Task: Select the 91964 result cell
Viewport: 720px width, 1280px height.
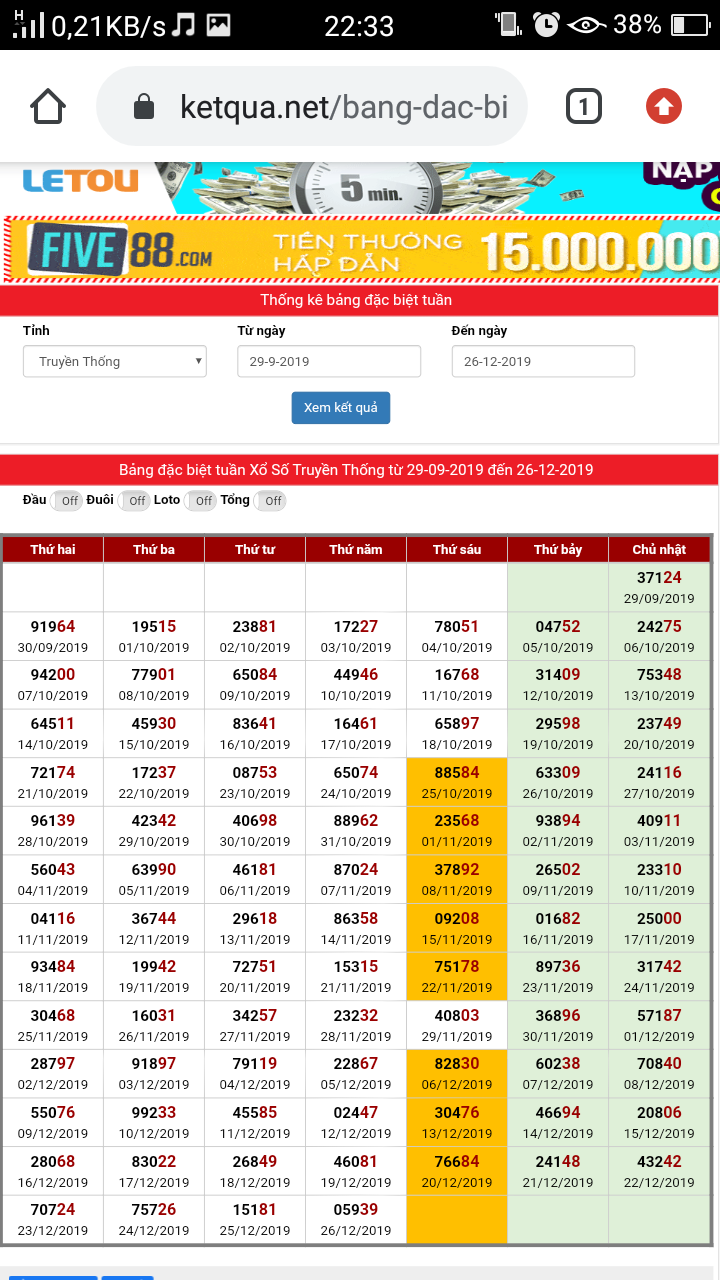Action: click(53, 636)
